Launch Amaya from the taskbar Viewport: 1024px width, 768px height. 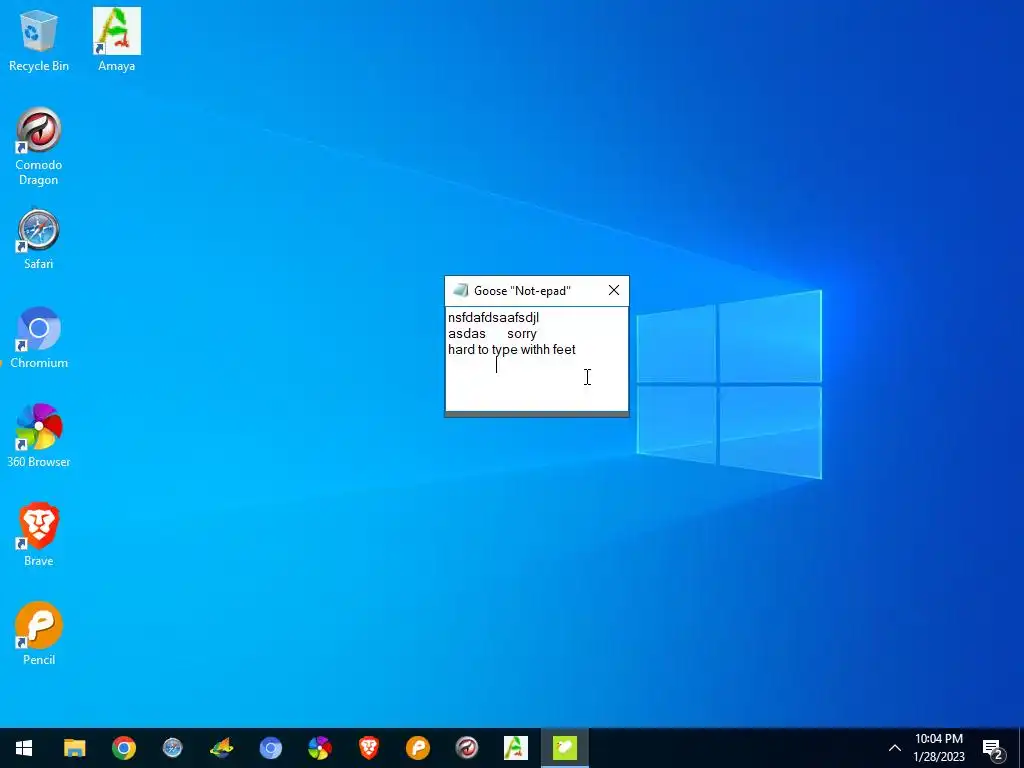click(515, 748)
